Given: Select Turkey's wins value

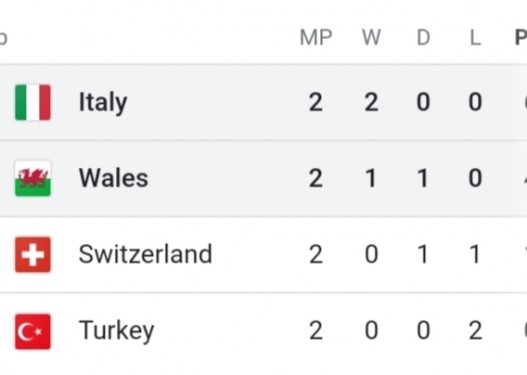Looking at the screenshot, I should [371, 331].
